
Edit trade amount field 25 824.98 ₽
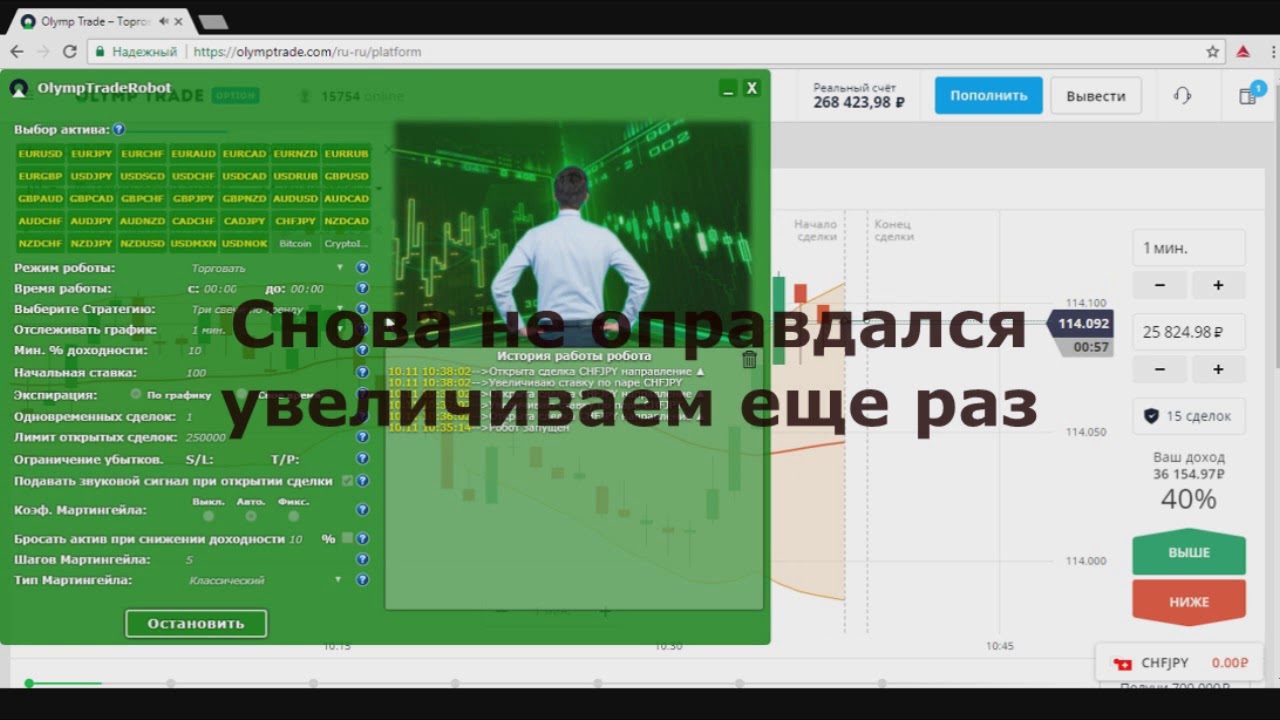(x=1189, y=332)
